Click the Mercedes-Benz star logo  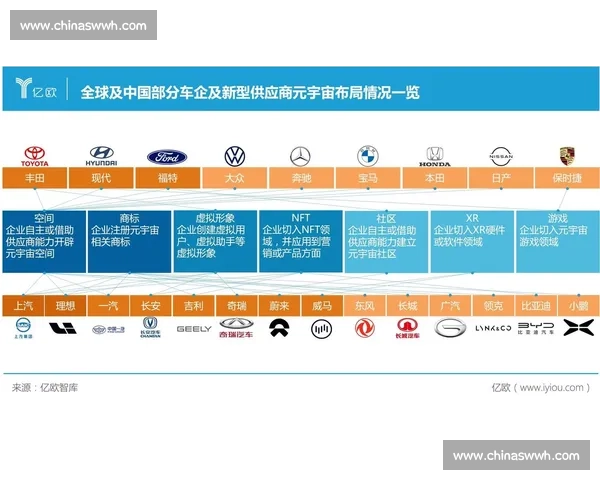300,157
